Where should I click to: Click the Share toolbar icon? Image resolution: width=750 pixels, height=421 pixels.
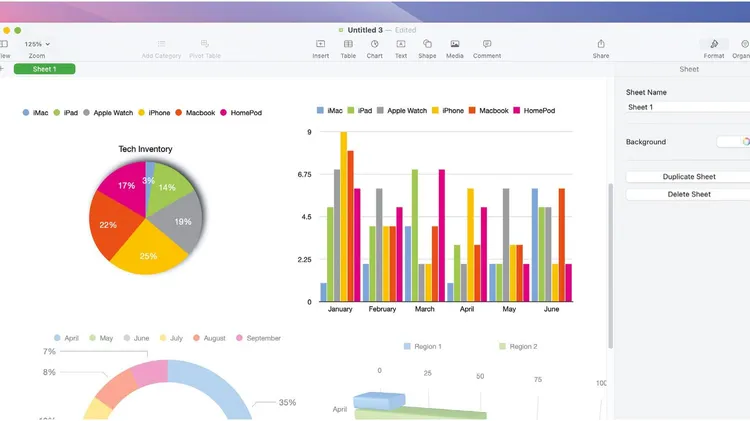coord(601,44)
